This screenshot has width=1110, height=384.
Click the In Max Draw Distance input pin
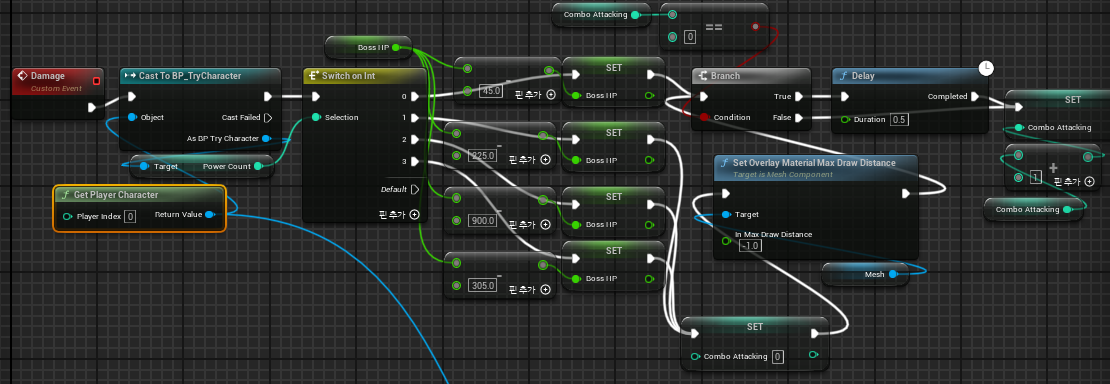(x=726, y=242)
